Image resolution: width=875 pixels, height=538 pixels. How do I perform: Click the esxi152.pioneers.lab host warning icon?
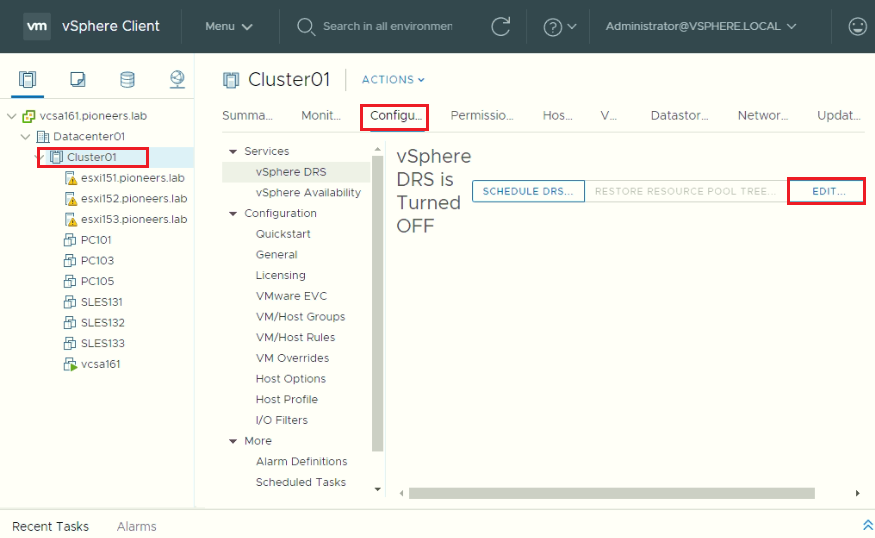70,199
